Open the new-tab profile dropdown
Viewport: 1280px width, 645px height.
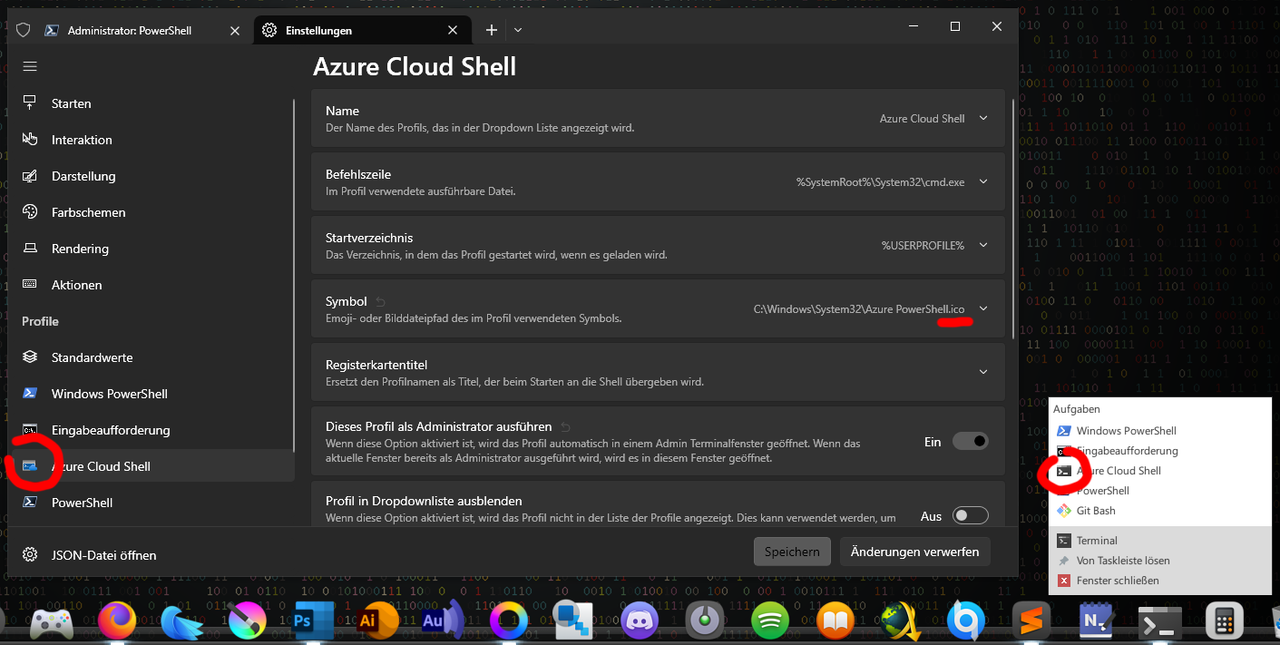coord(518,30)
